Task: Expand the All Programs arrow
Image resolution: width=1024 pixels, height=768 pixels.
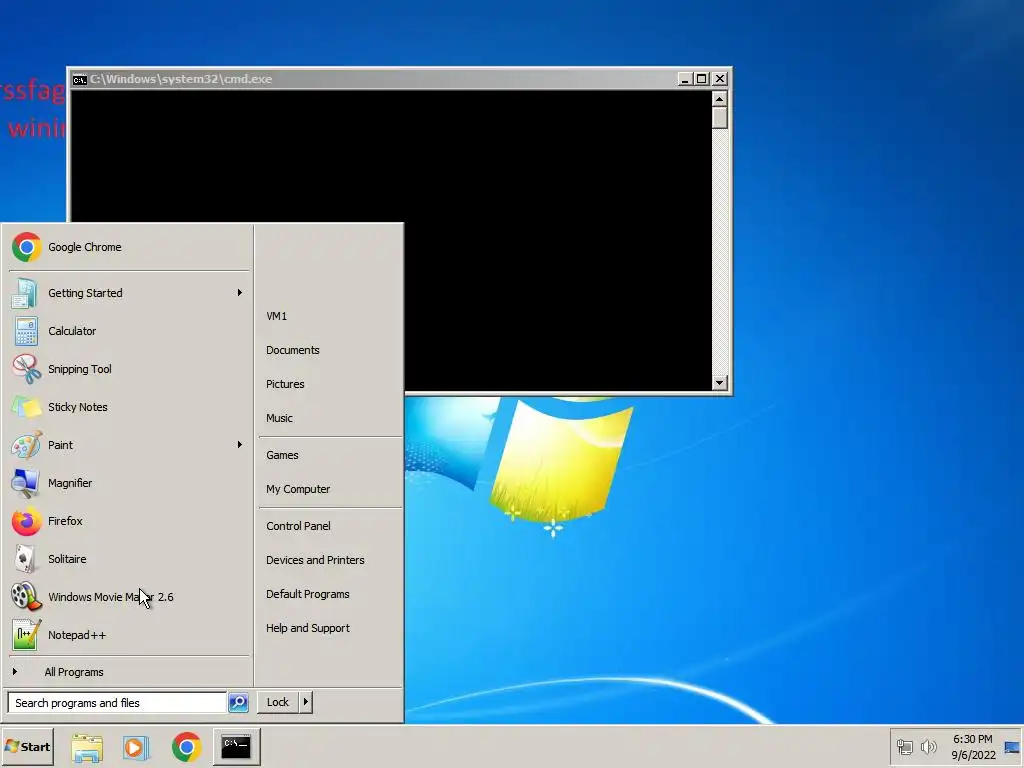Action: (x=14, y=671)
